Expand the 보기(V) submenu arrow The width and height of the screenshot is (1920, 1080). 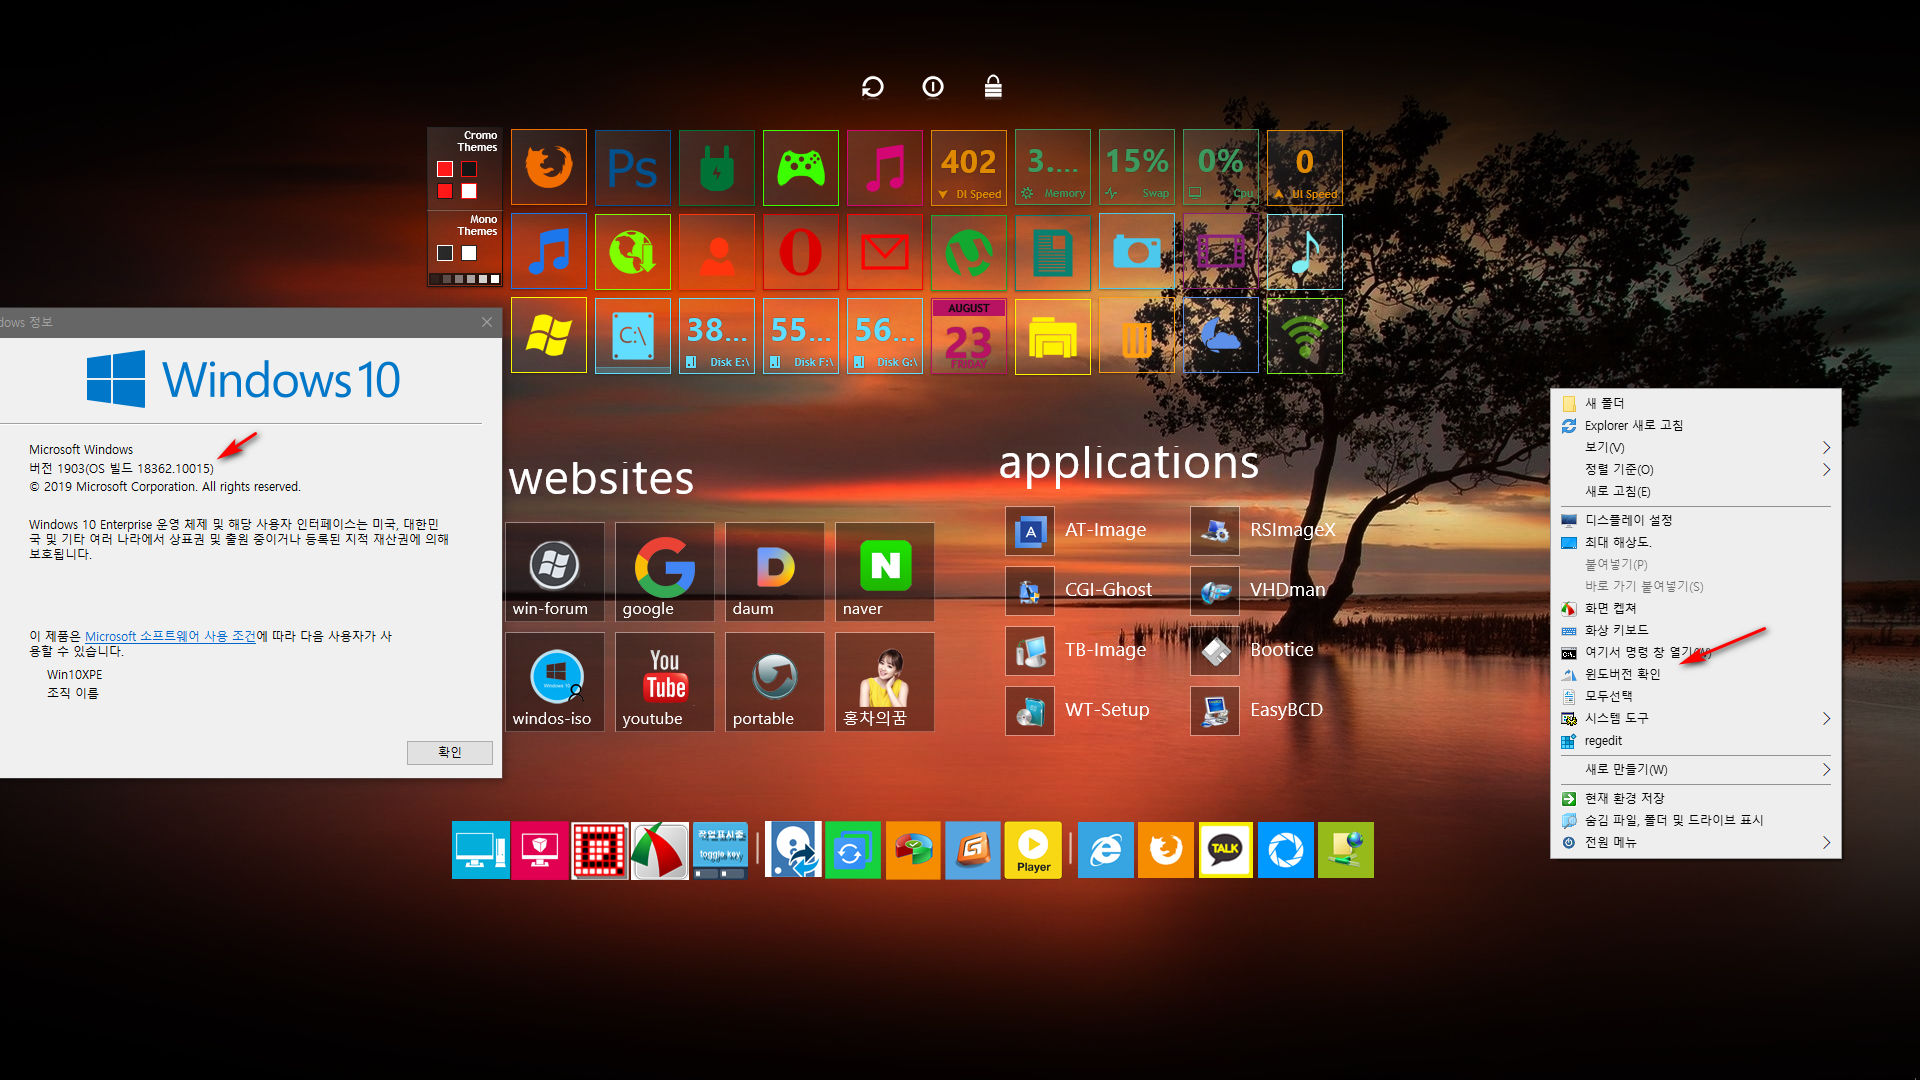[x=1826, y=447]
